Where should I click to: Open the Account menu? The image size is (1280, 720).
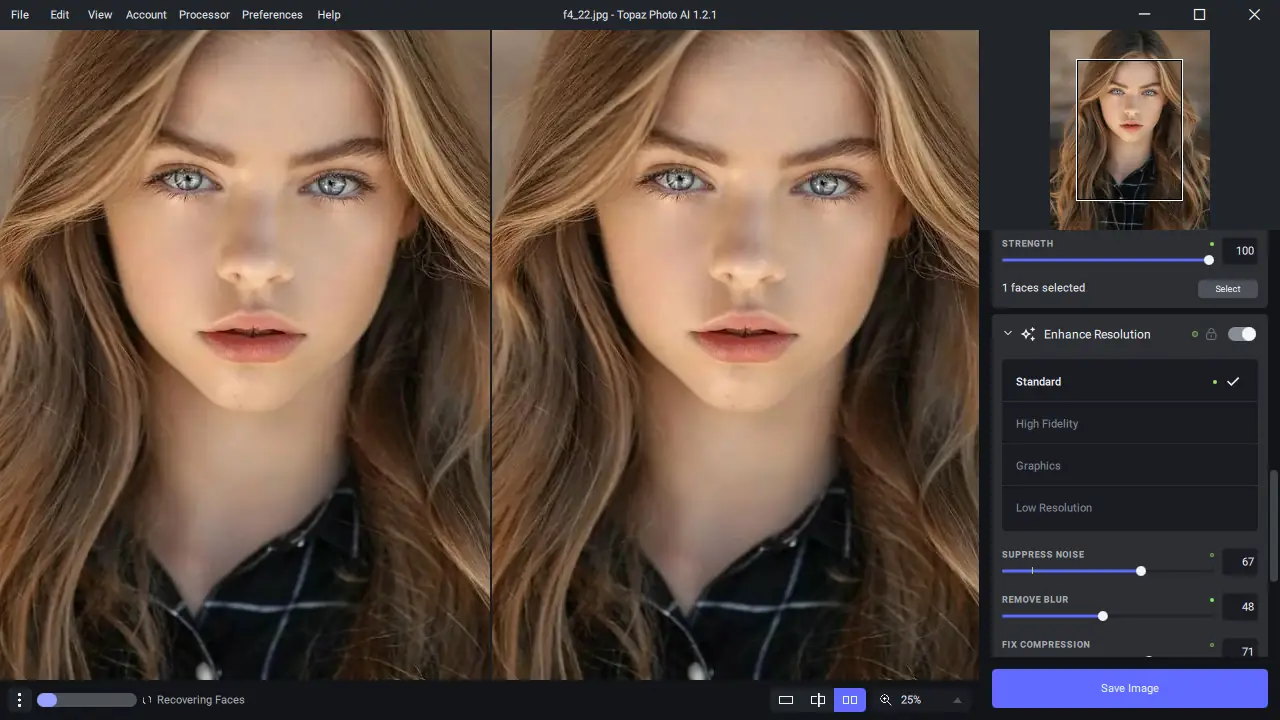point(146,15)
